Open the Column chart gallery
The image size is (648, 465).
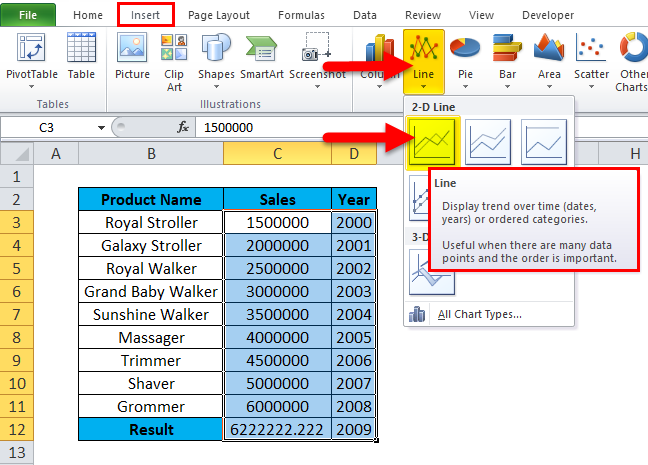(379, 60)
